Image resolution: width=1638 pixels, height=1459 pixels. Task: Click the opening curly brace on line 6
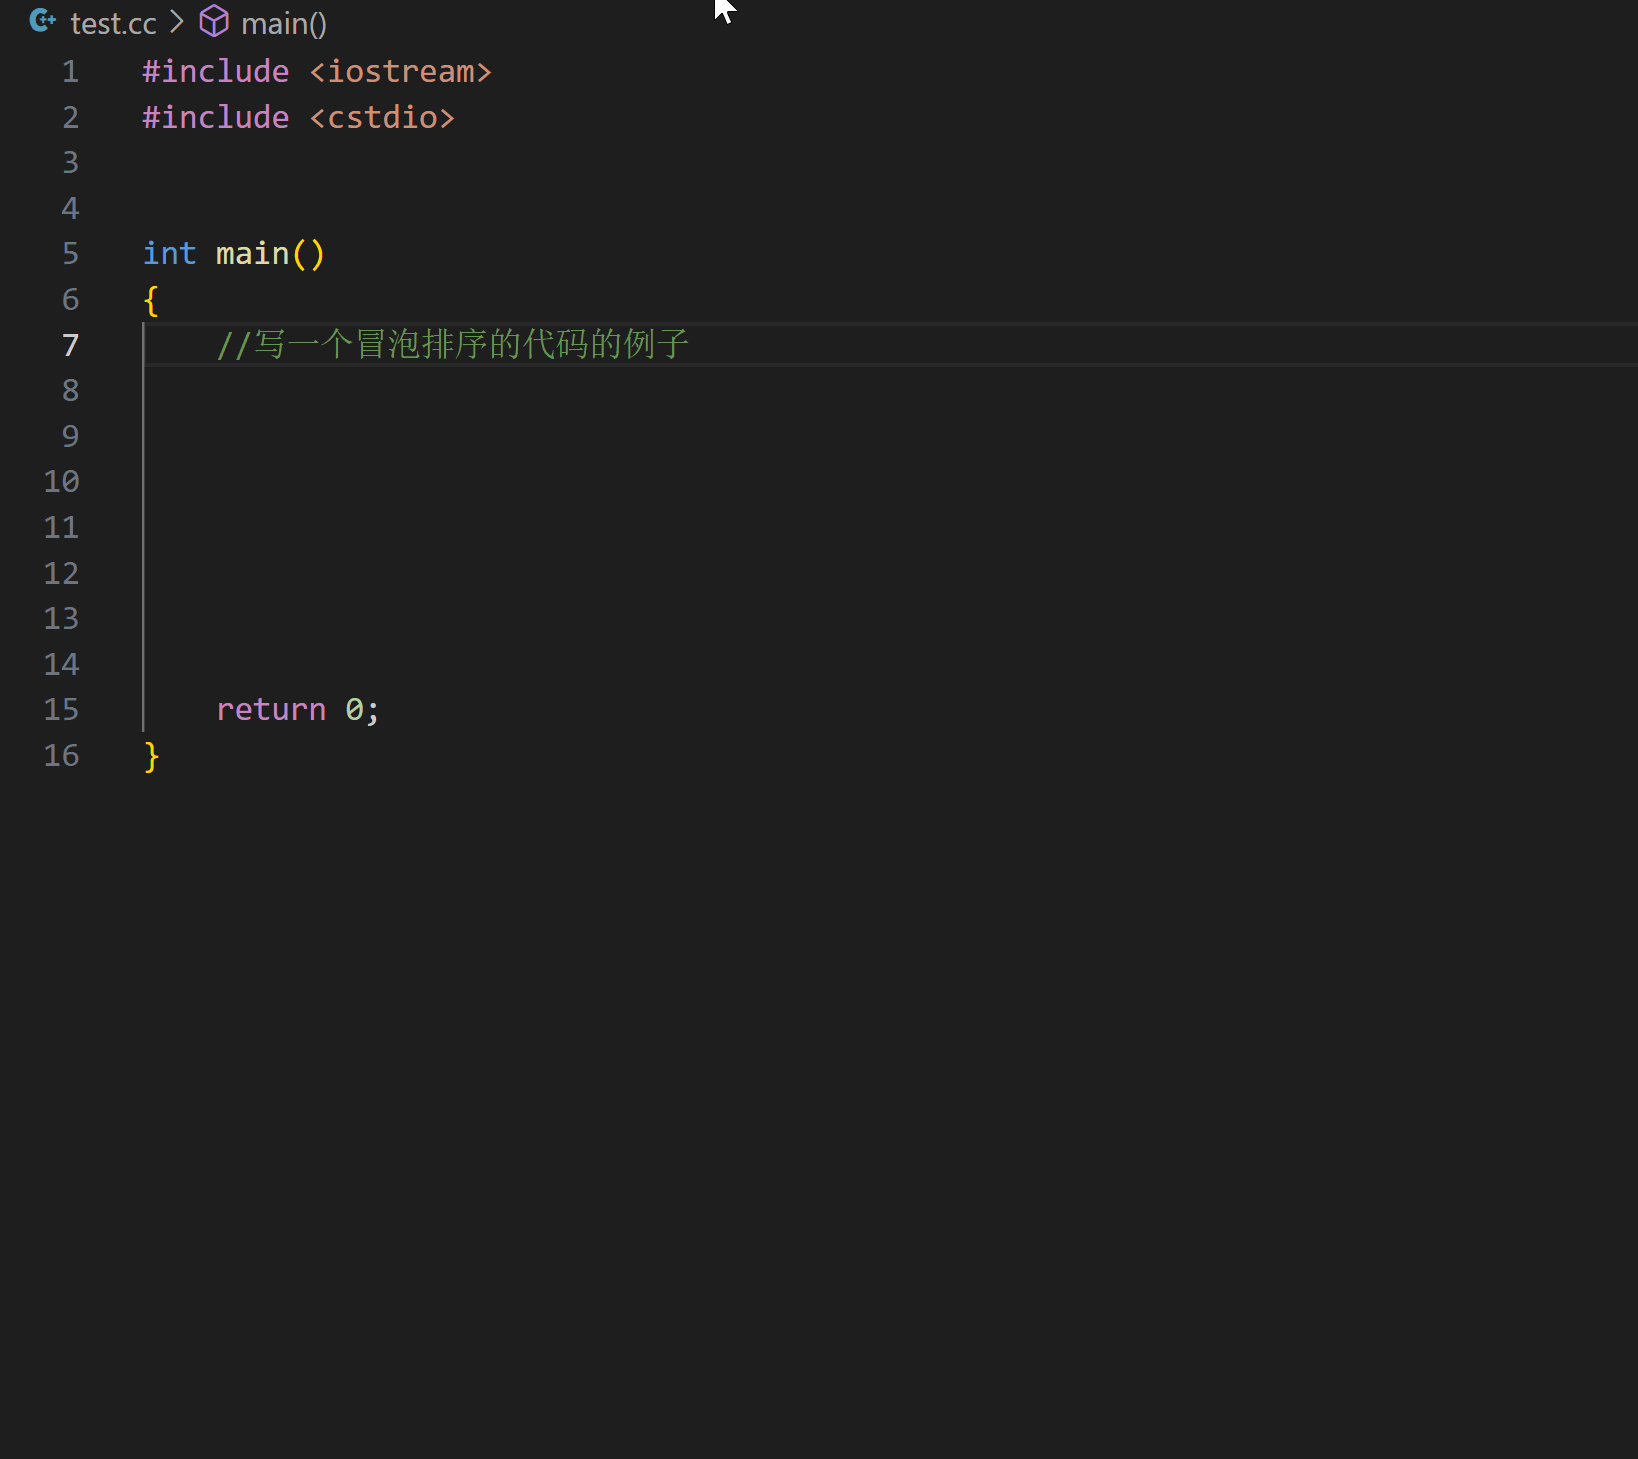click(x=151, y=300)
